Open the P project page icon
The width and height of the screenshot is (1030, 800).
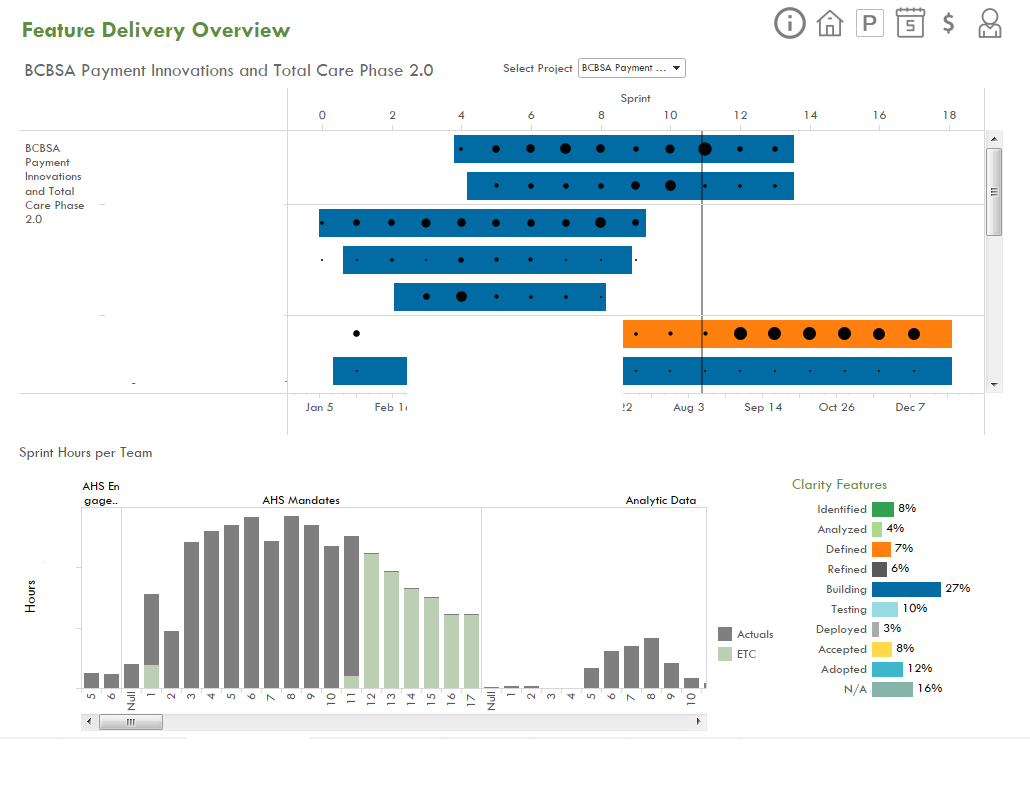pos(870,23)
